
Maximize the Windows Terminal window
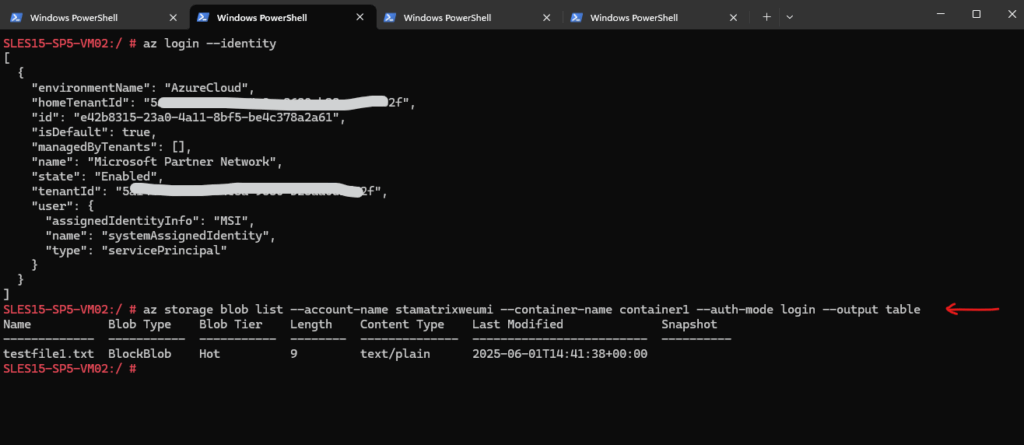tap(976, 14)
